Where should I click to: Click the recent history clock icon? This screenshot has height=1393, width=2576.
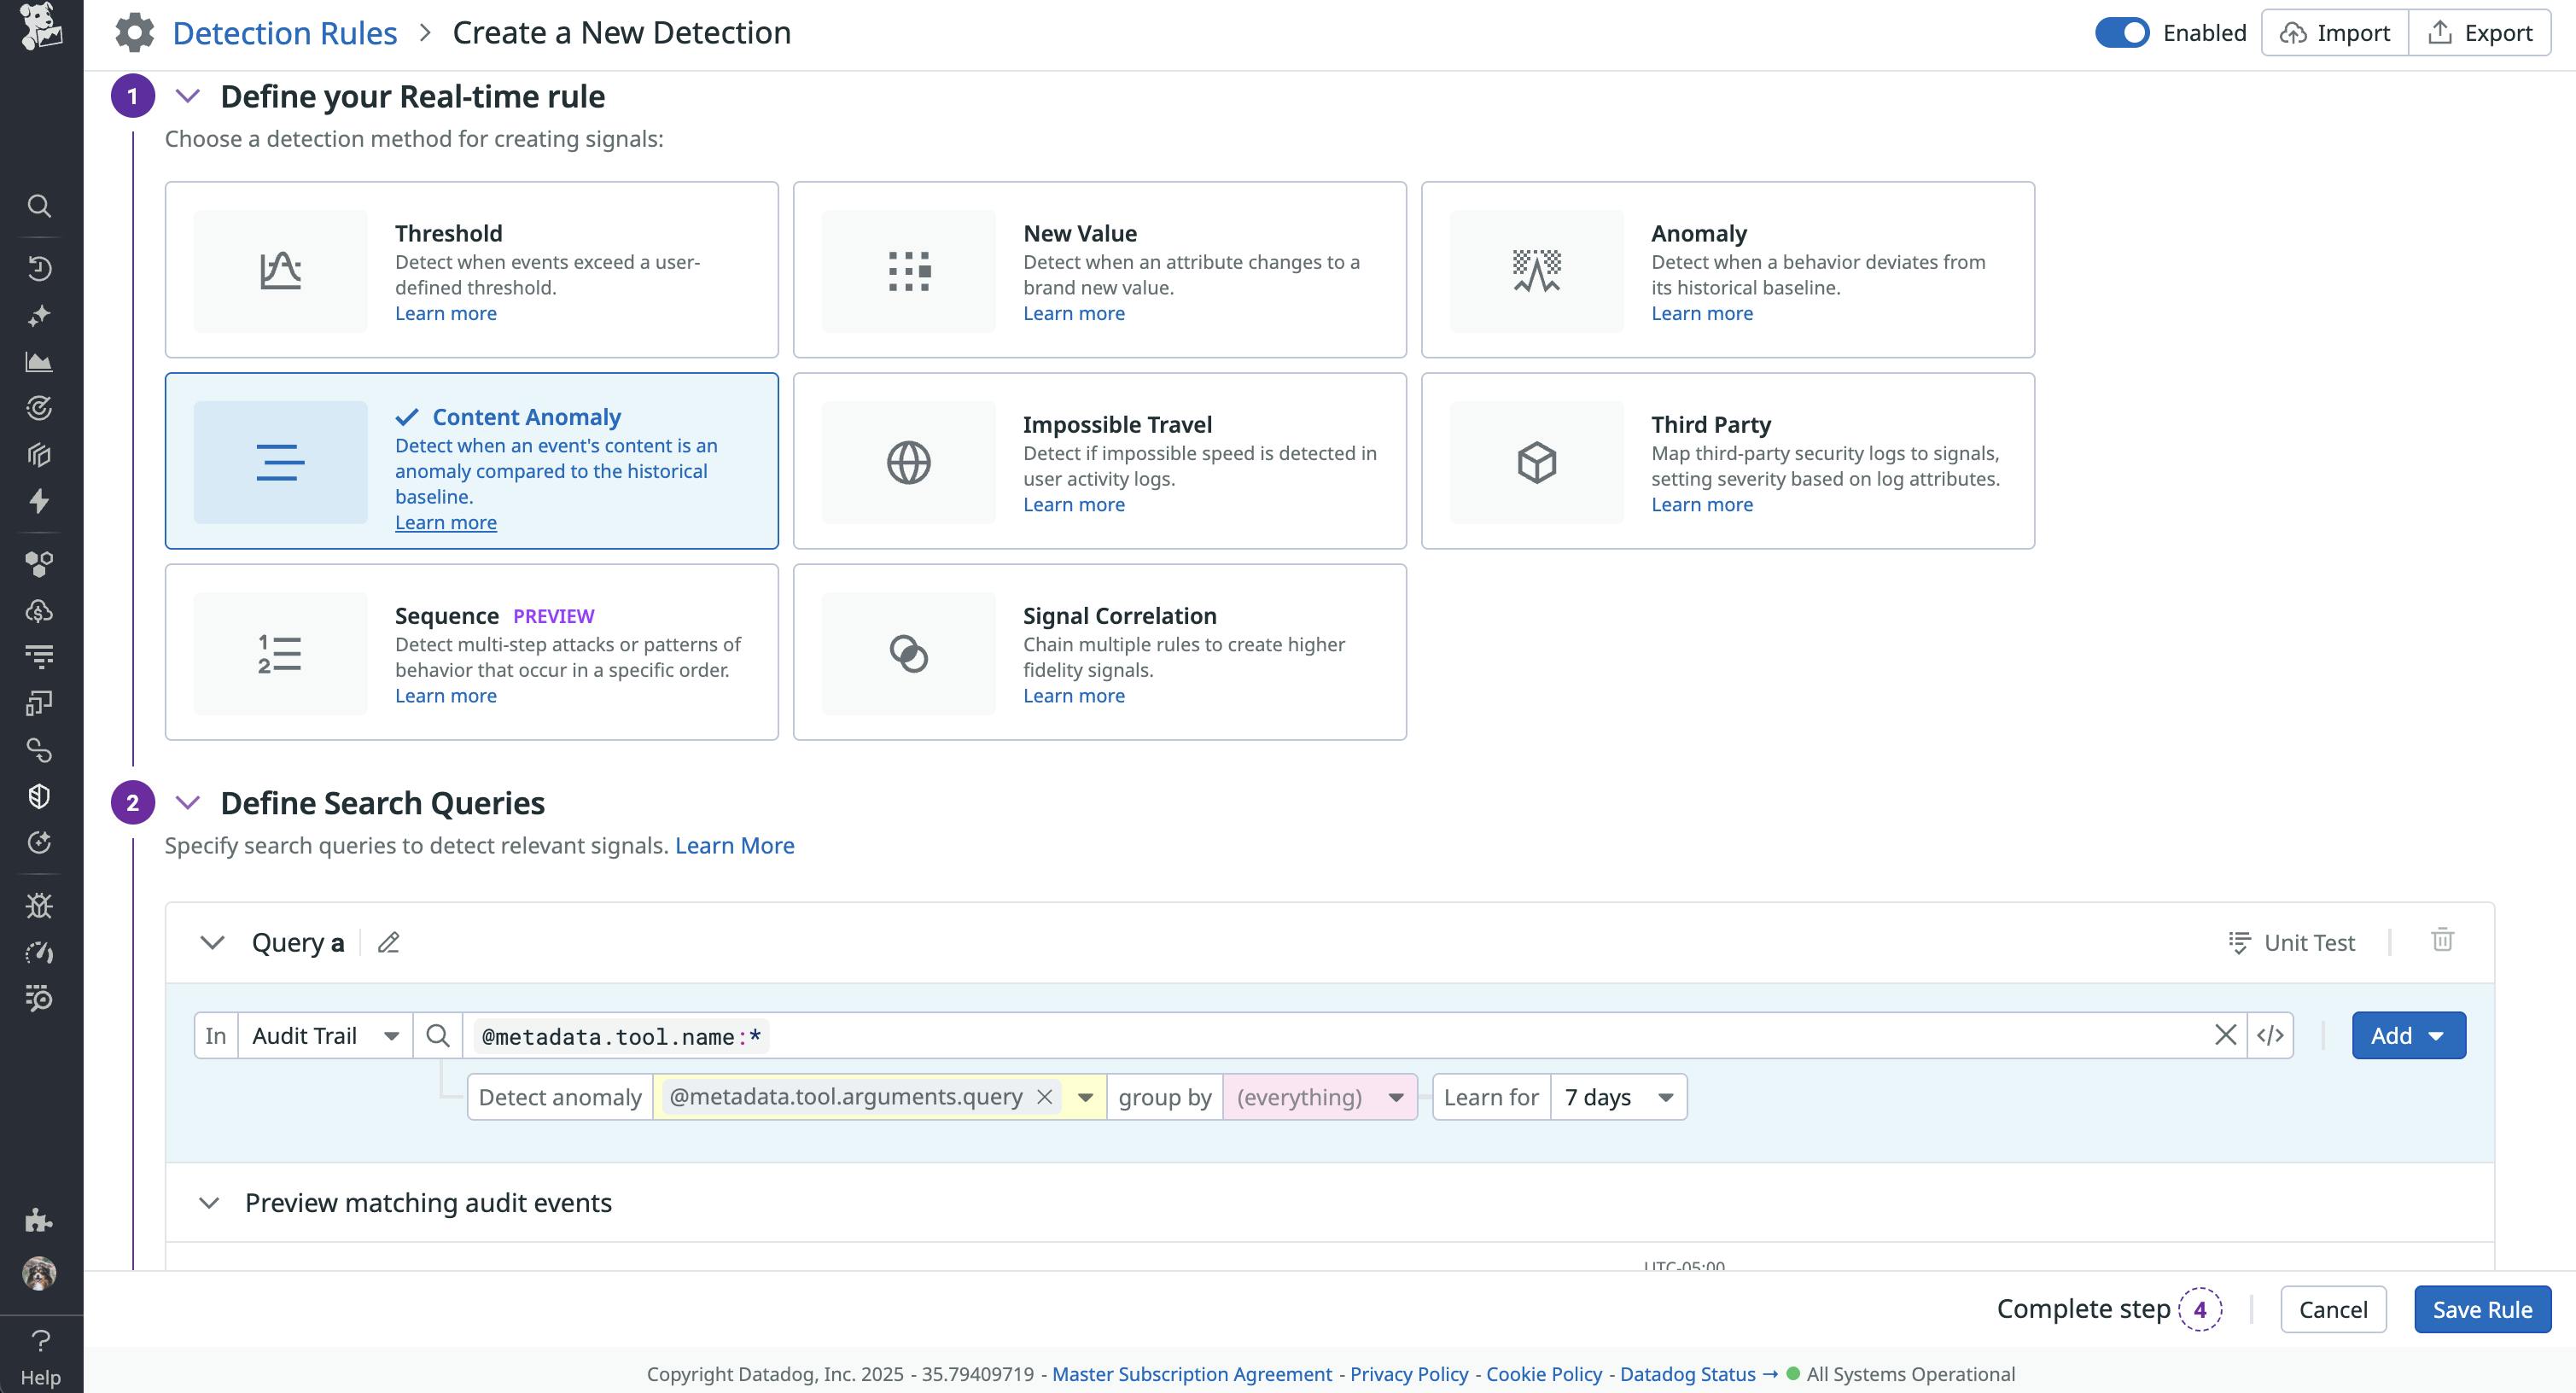[x=40, y=268]
